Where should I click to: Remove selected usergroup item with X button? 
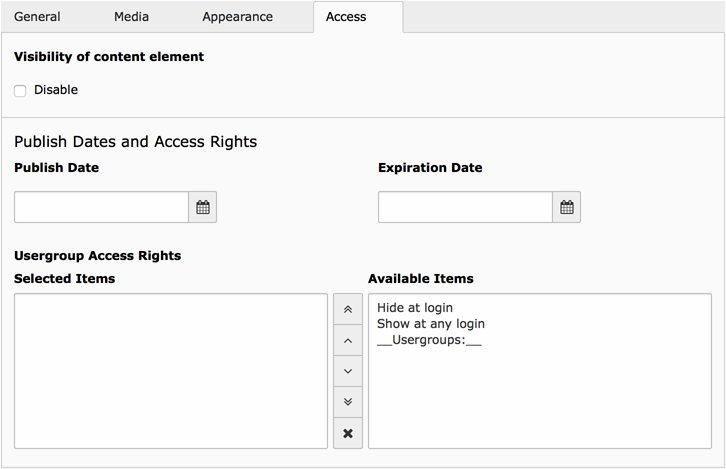click(x=348, y=433)
